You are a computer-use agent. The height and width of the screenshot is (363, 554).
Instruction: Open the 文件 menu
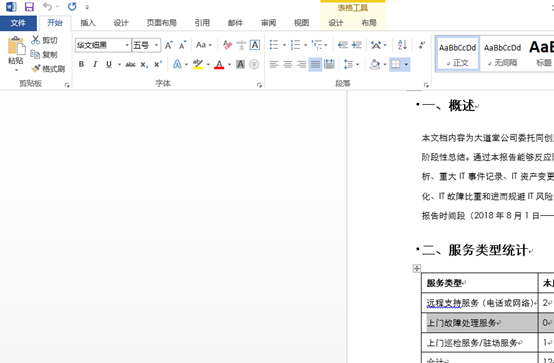(x=18, y=23)
